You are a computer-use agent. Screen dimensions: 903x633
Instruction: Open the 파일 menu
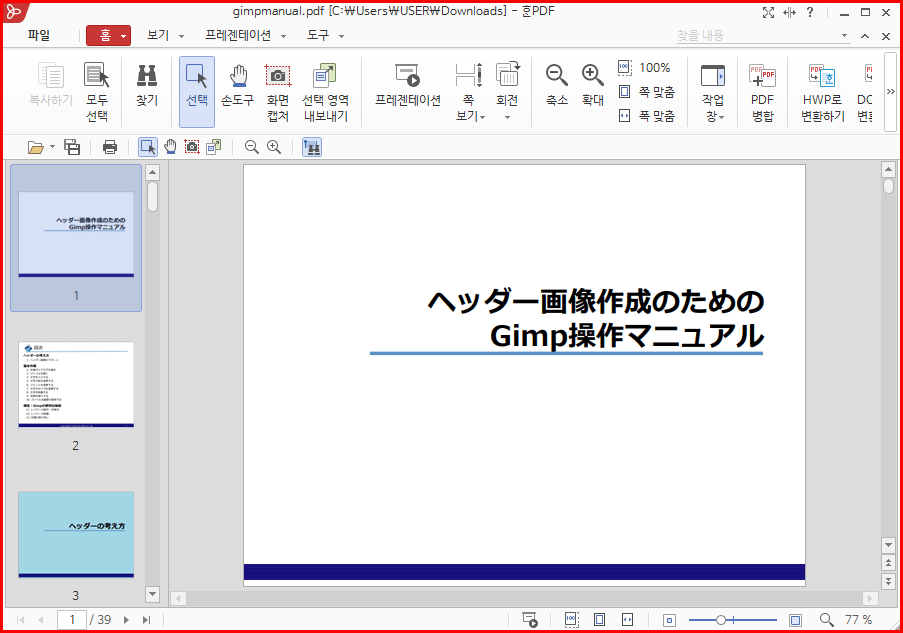(x=39, y=36)
